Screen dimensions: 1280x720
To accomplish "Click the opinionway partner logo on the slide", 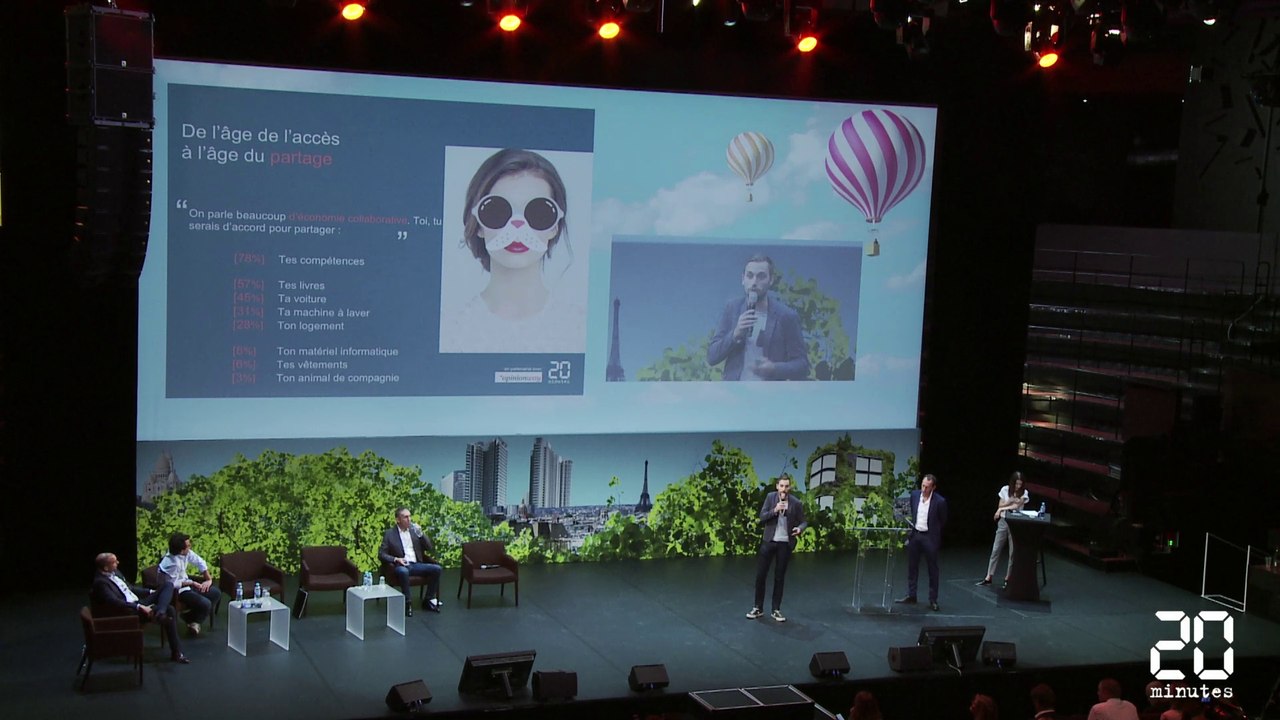I will click(x=519, y=375).
